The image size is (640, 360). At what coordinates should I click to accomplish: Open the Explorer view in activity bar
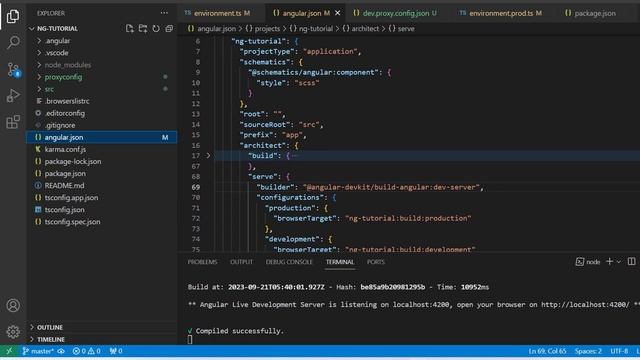click(13, 16)
